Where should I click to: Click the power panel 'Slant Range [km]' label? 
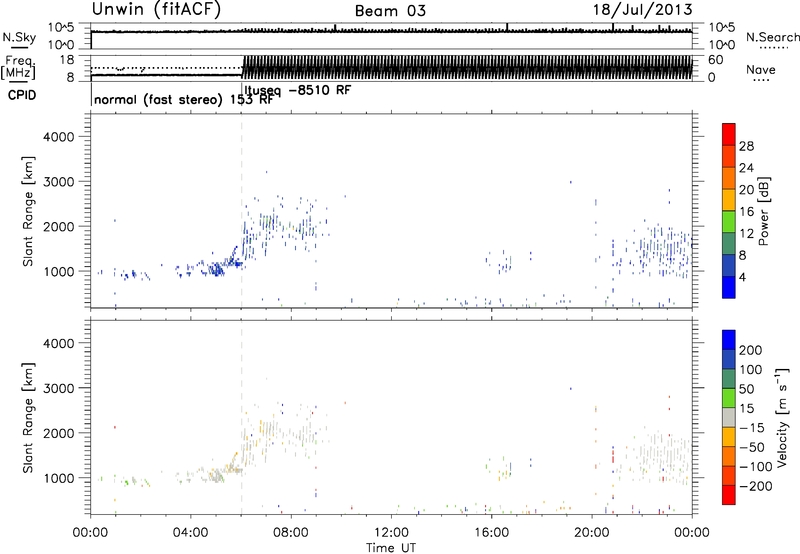(x=28, y=212)
